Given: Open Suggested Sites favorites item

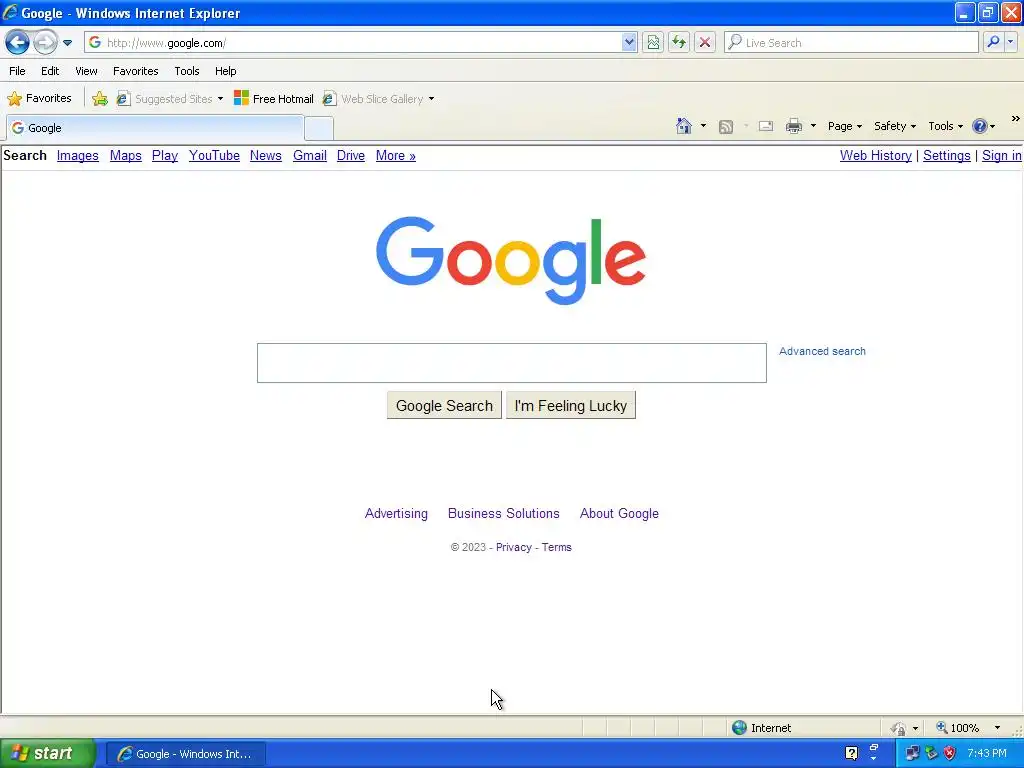Looking at the screenshot, I should tap(170, 99).
